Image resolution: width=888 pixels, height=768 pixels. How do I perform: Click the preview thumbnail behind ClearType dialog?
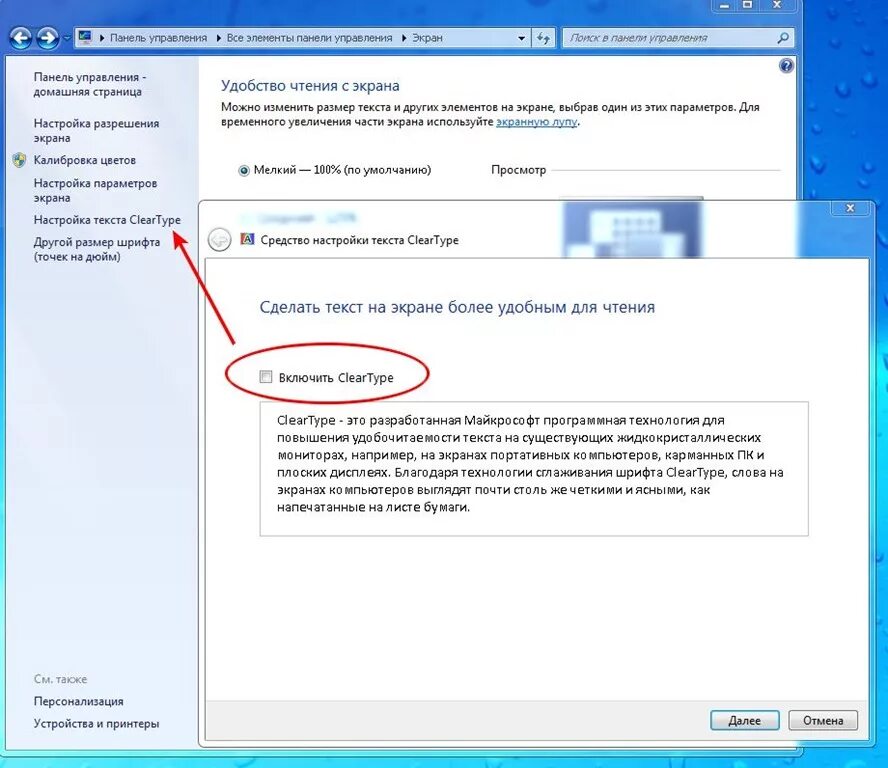[x=631, y=228]
